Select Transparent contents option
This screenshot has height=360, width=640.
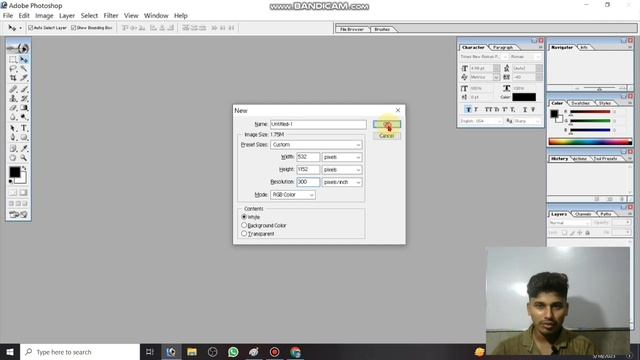(x=244, y=233)
